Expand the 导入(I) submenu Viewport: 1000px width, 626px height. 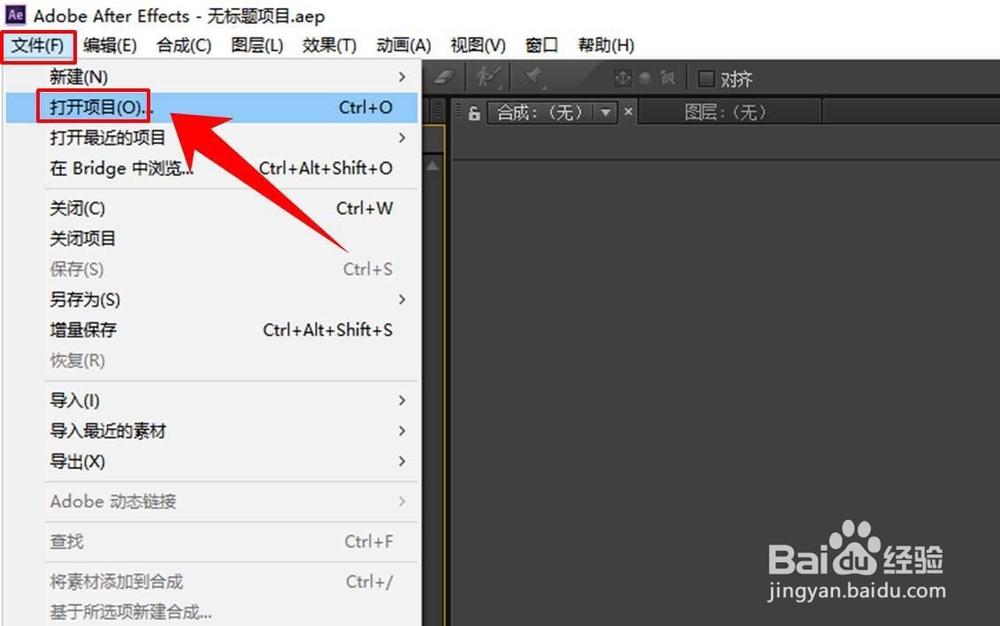click(212, 400)
